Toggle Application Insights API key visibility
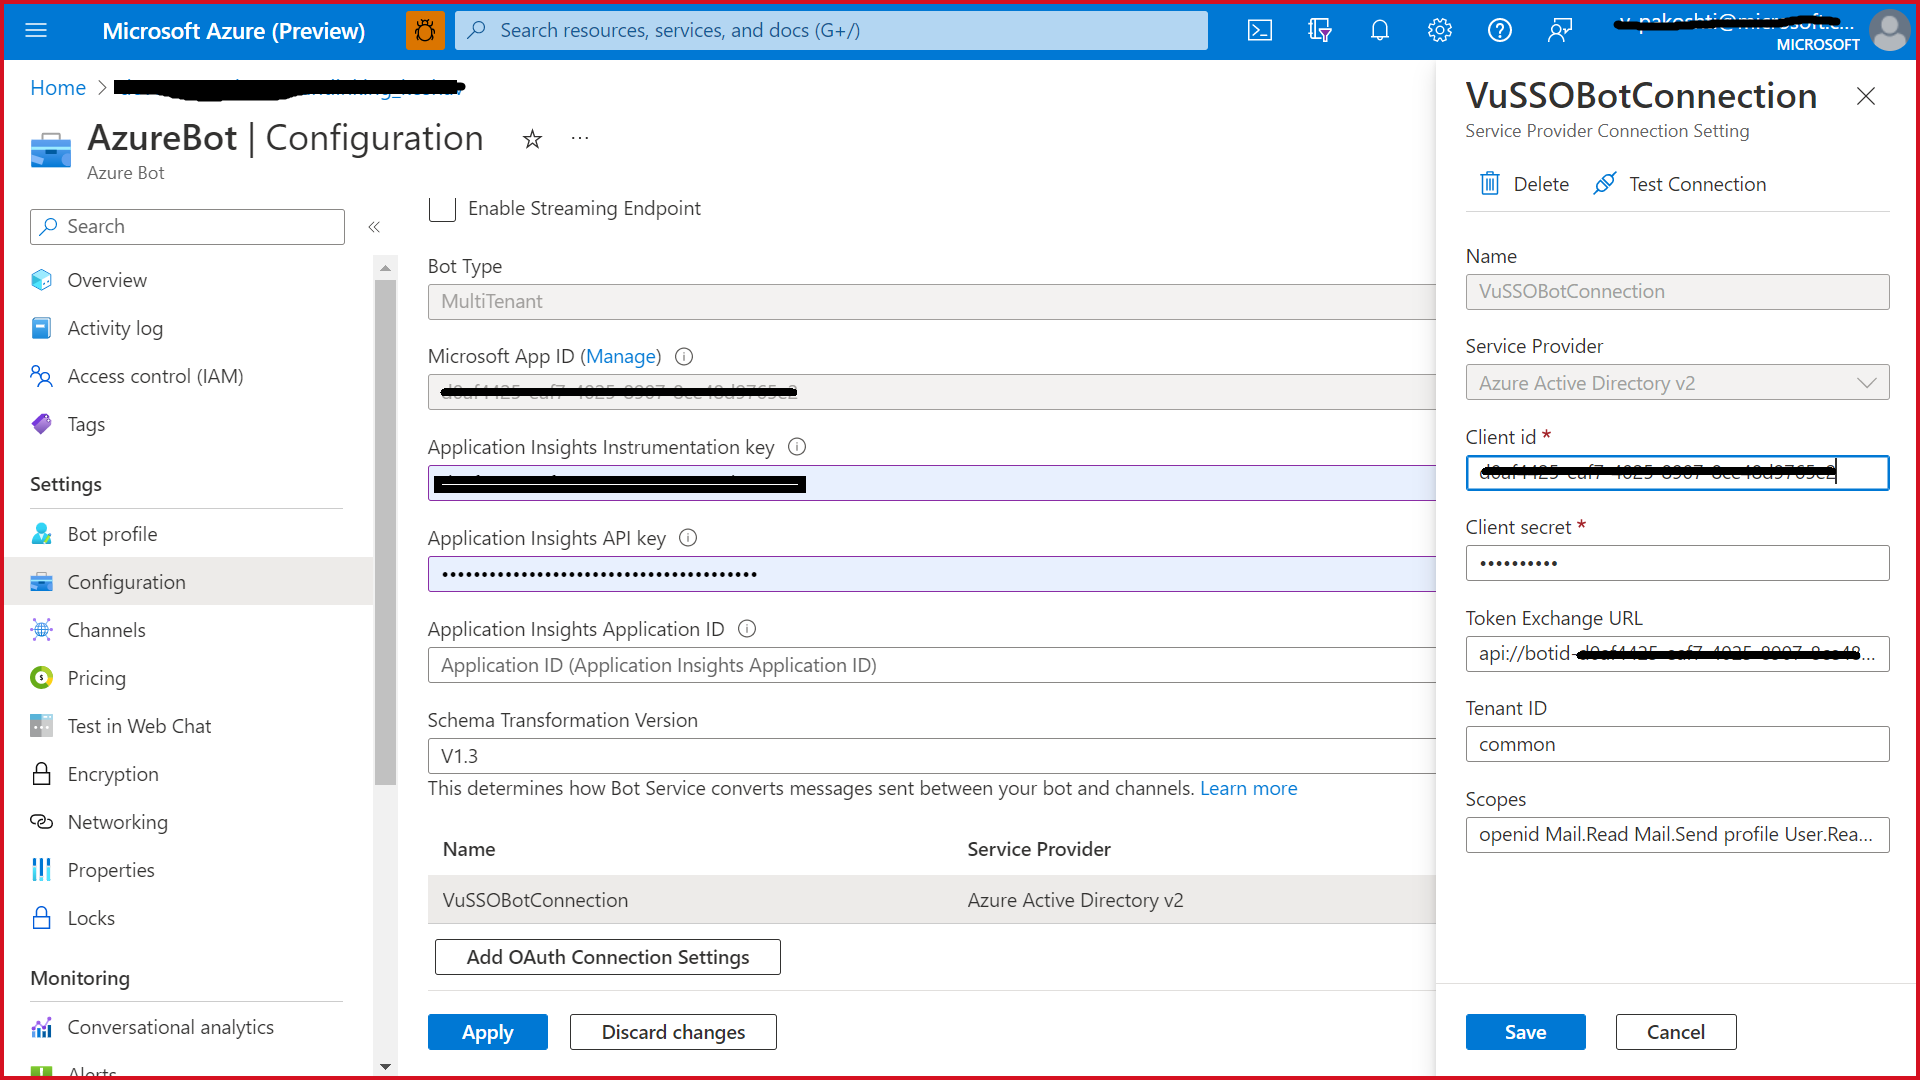 (x=1418, y=574)
